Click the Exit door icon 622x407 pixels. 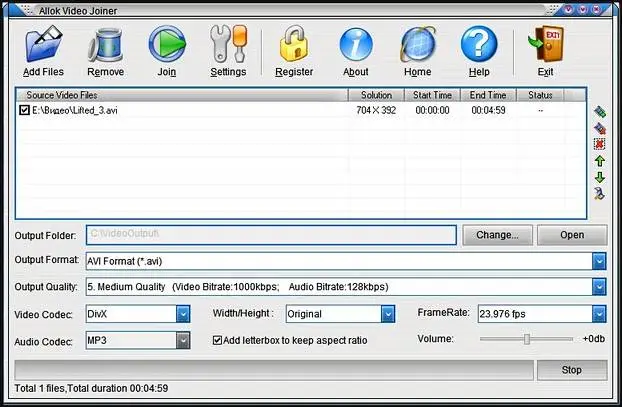point(546,44)
